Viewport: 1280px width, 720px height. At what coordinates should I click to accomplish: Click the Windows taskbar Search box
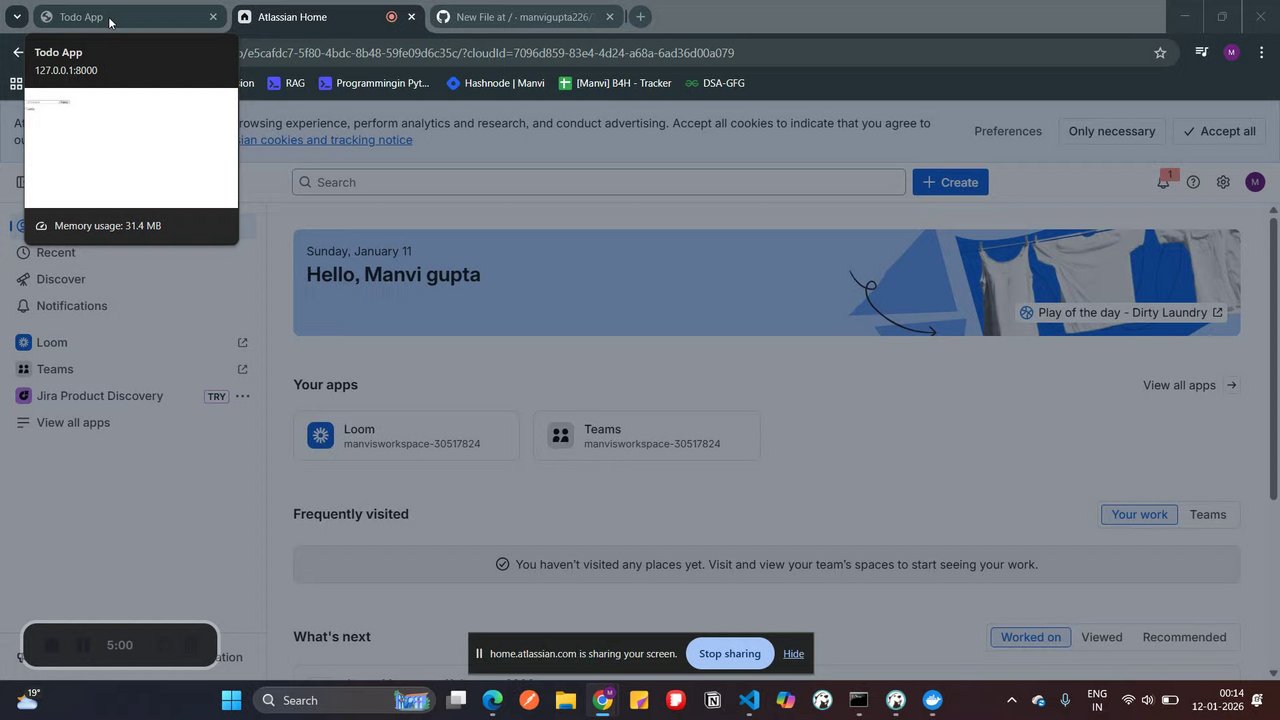[x=346, y=700]
